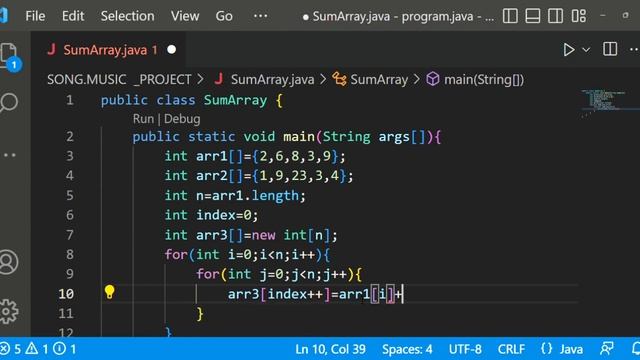Toggle the secondary side bar layout icon
Image resolution: width=640 pixels, height=360 pixels.
tap(555, 16)
